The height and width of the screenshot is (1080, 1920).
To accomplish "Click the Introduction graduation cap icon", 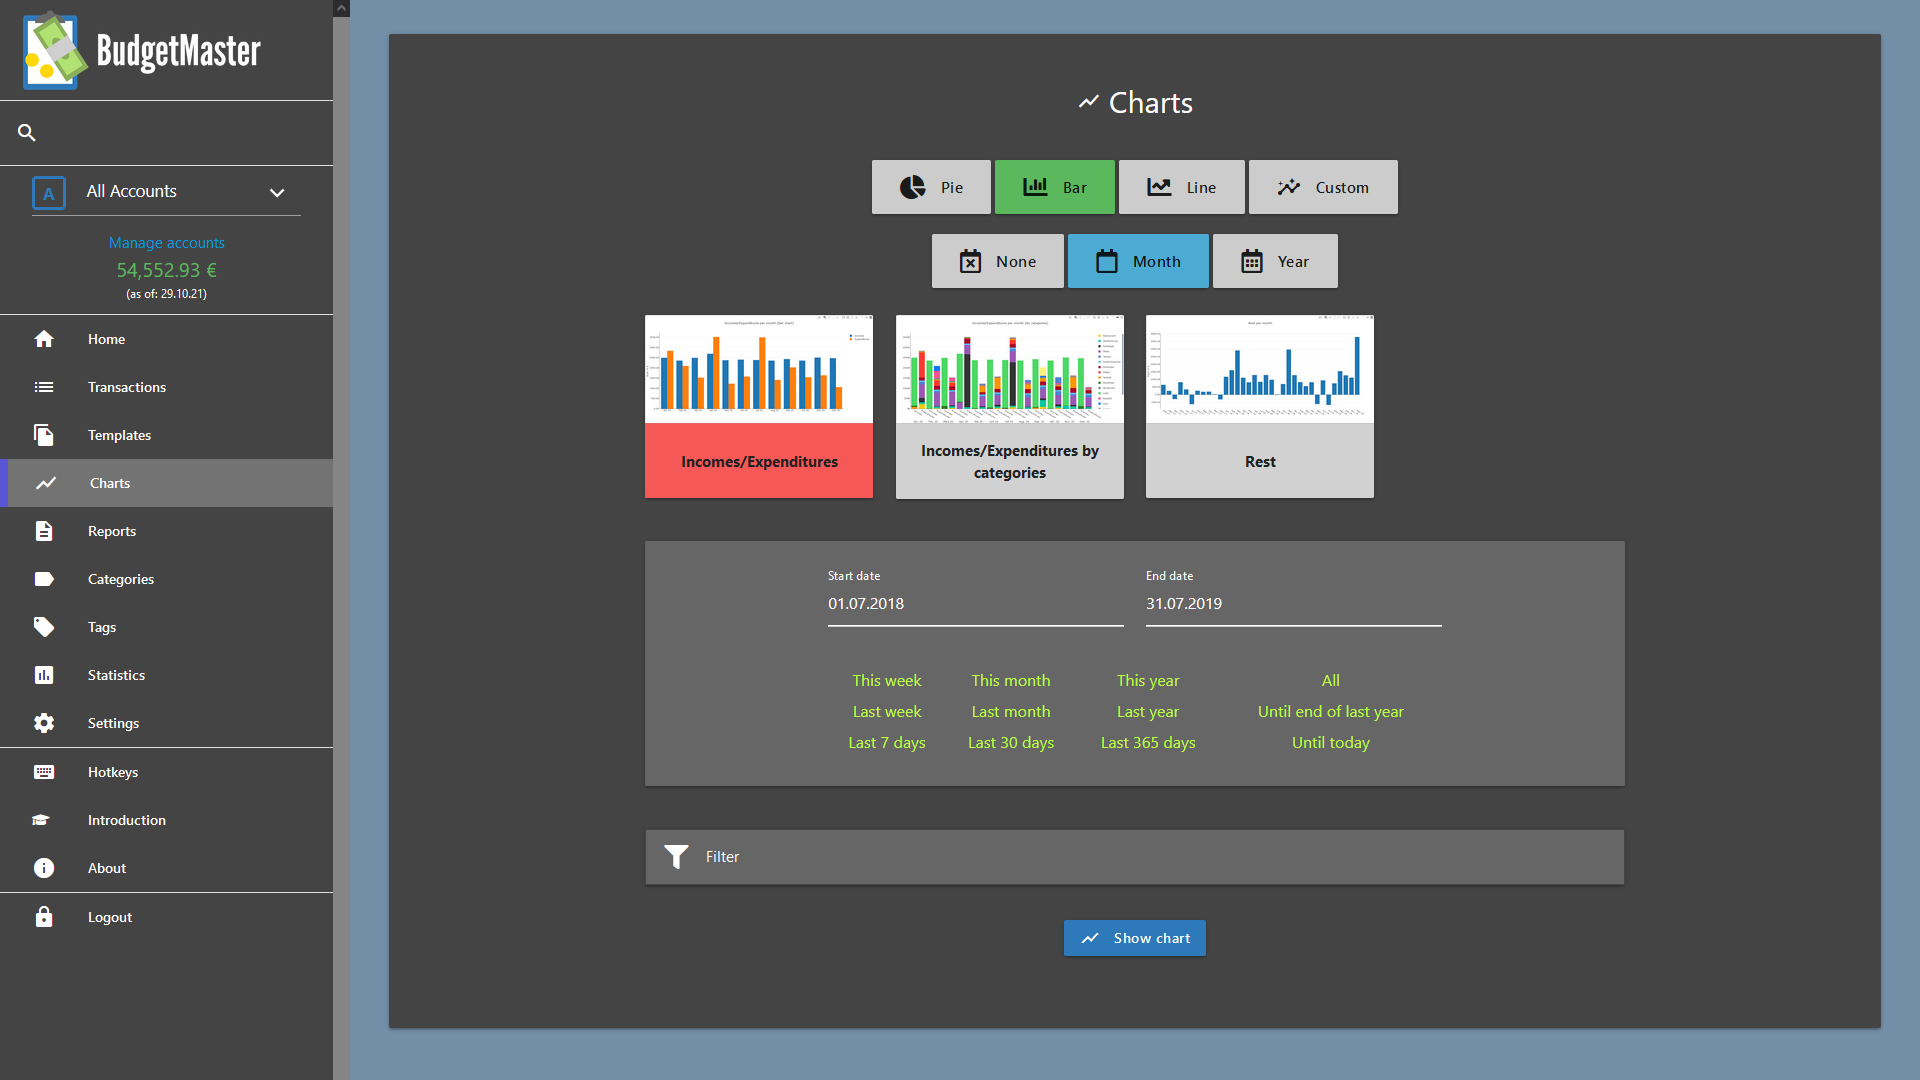I will tap(41, 820).
